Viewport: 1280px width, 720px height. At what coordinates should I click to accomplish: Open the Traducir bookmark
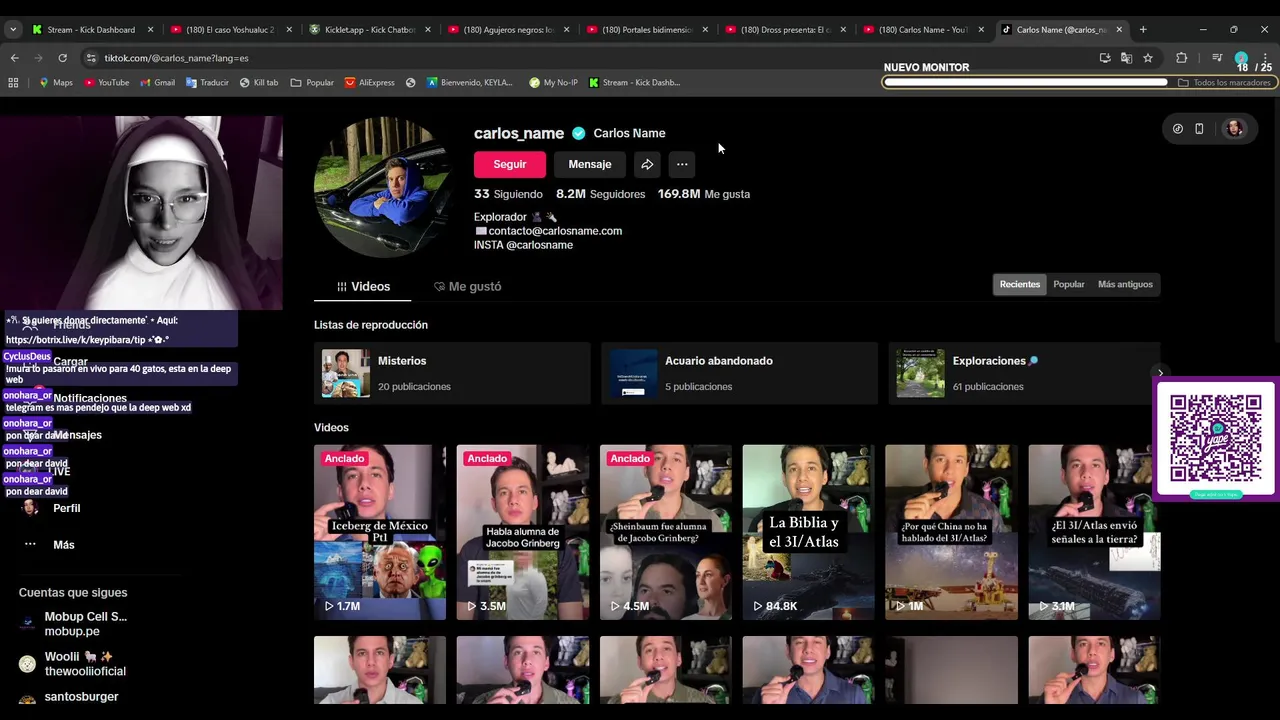[208, 82]
